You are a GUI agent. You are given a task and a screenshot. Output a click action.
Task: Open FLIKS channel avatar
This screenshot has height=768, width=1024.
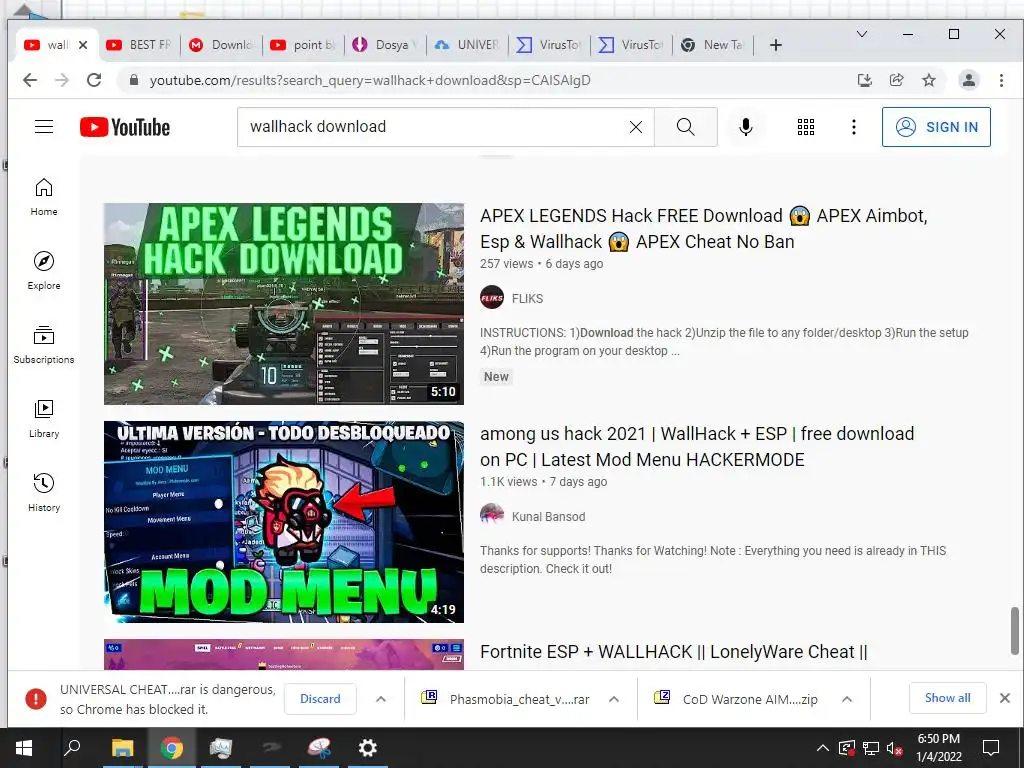(492, 298)
